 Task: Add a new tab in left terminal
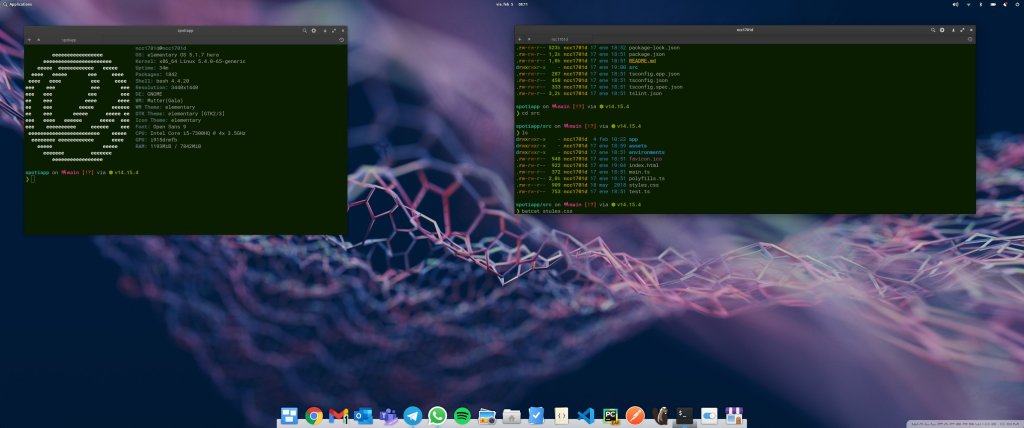(30, 41)
